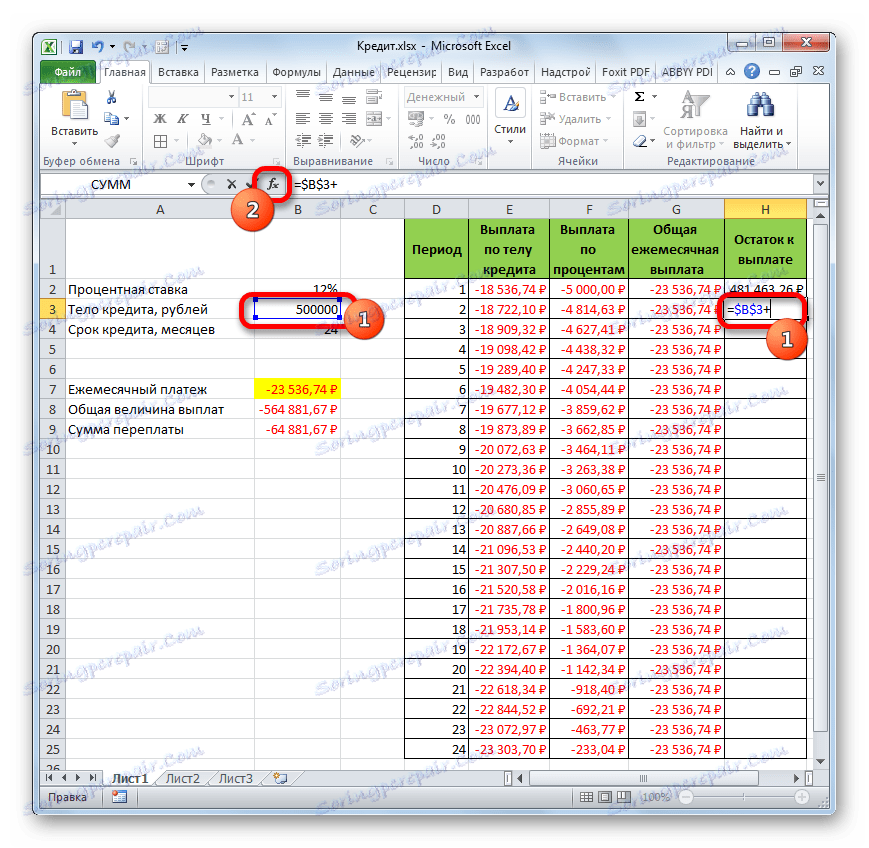Open the font size dropdown showing 11
This screenshot has height=848, width=869.
274,97
